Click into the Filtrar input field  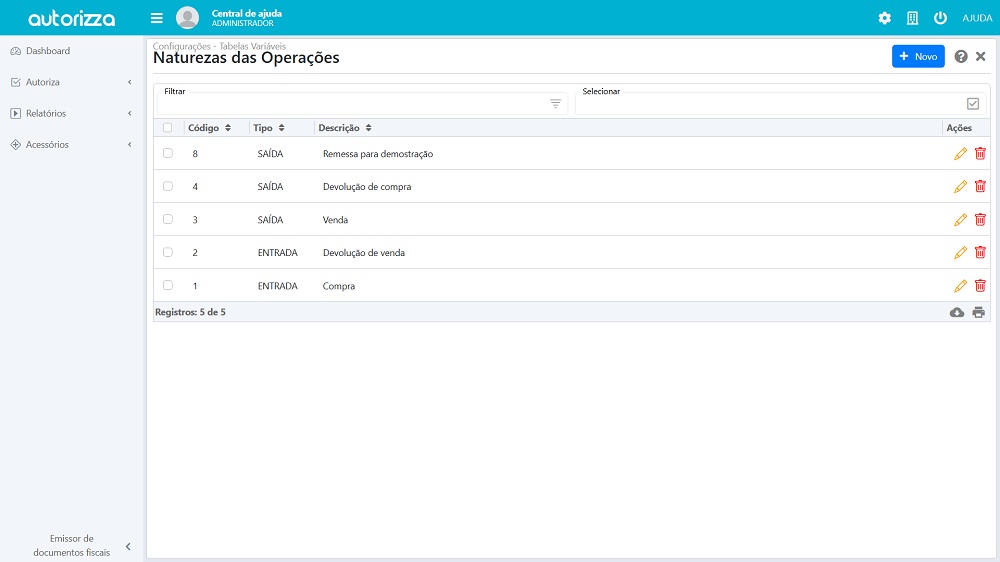tap(350, 104)
